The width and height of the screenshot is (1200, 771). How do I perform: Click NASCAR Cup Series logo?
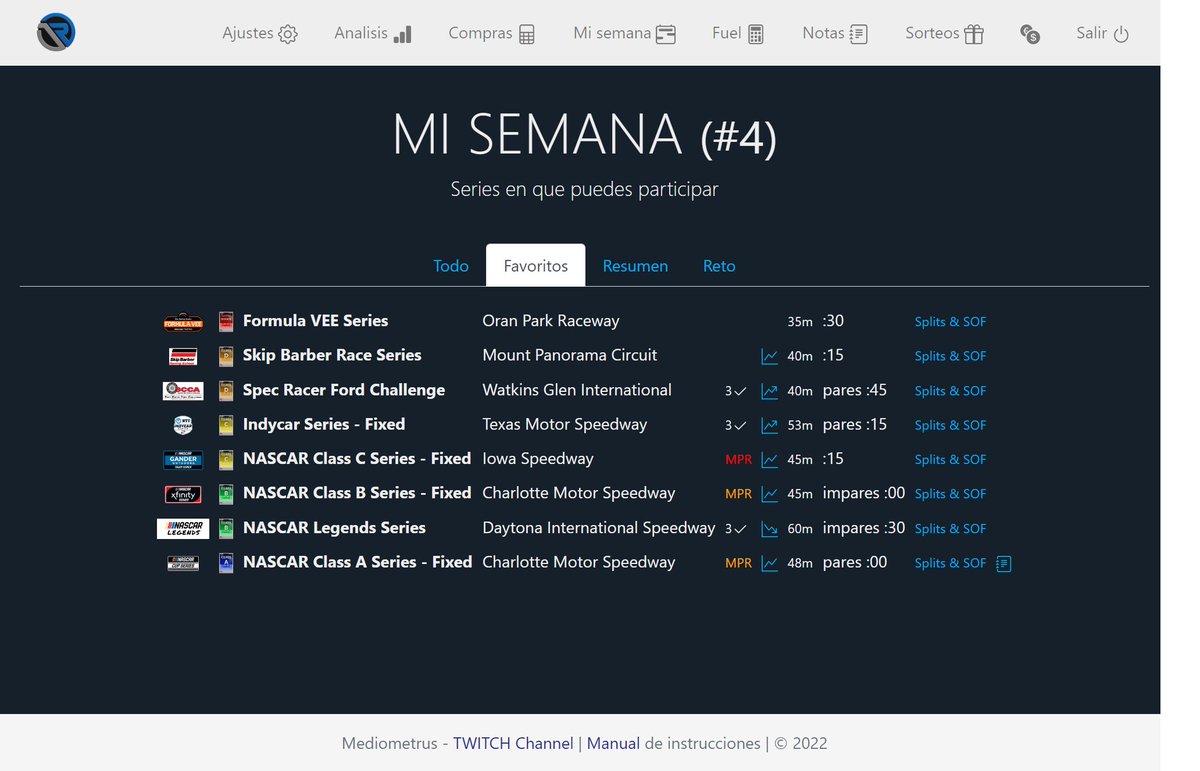183,563
